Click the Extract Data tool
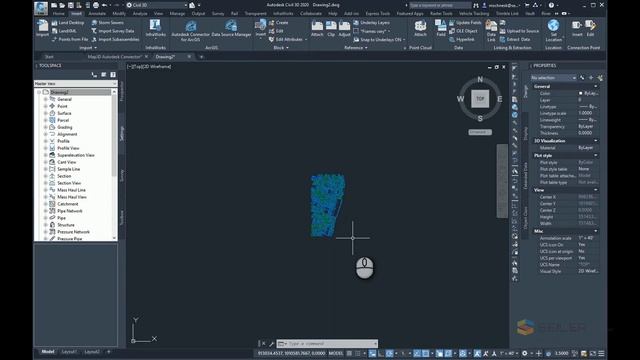The image size is (640, 360). tap(515, 40)
